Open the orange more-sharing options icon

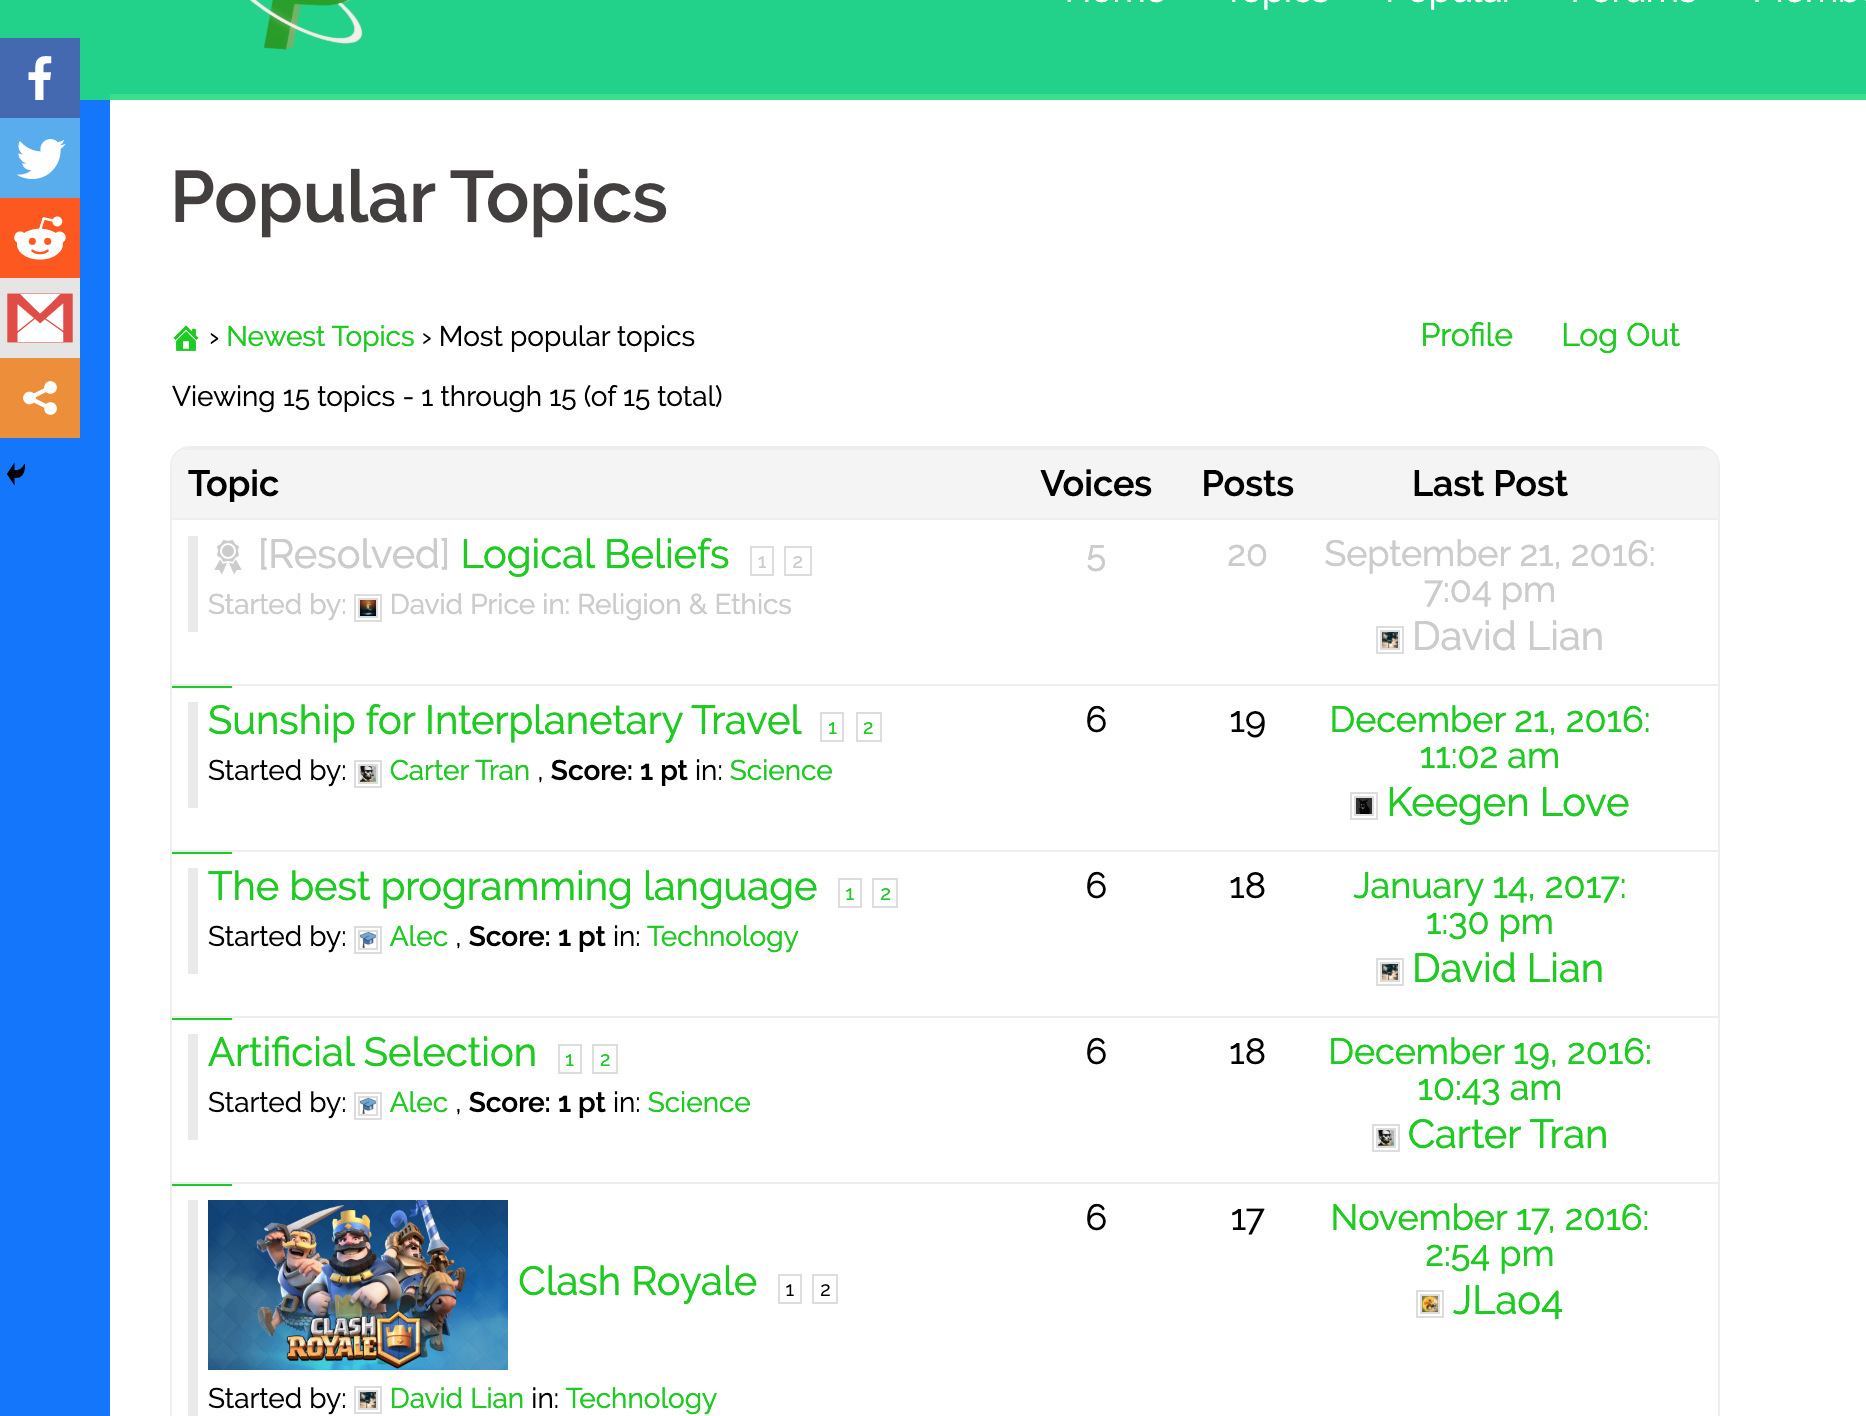(40, 398)
